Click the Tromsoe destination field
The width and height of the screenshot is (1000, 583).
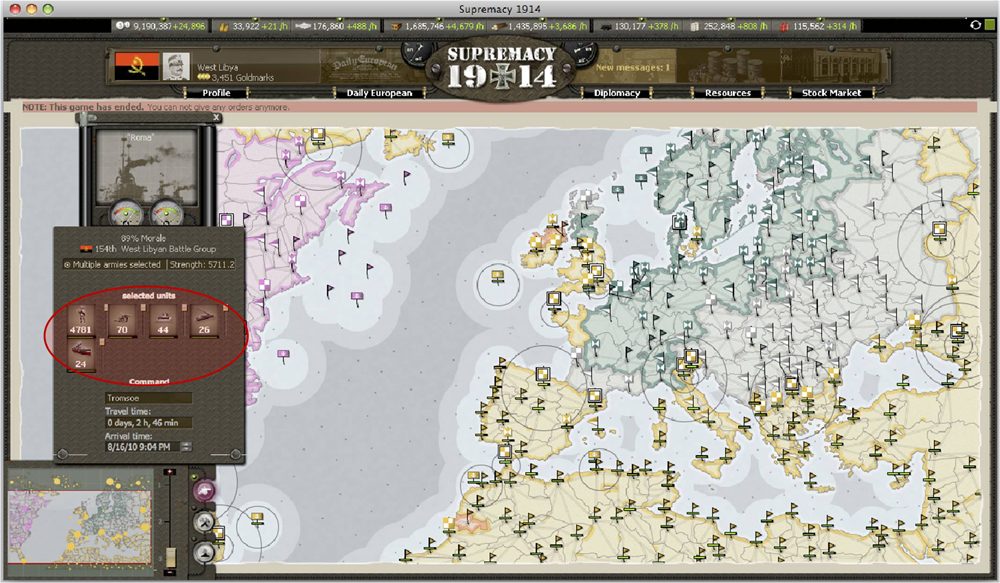[x=148, y=398]
